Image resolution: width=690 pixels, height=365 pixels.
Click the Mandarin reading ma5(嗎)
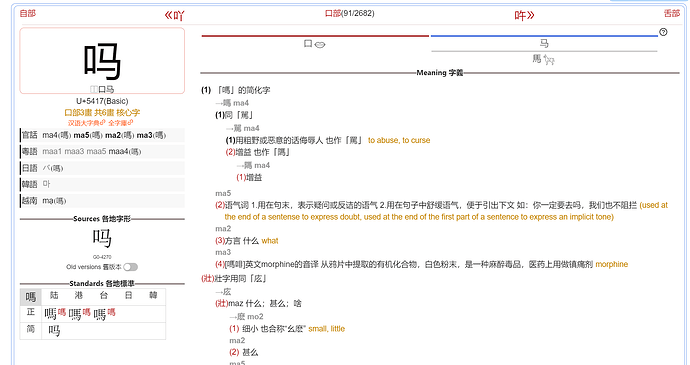88,135
